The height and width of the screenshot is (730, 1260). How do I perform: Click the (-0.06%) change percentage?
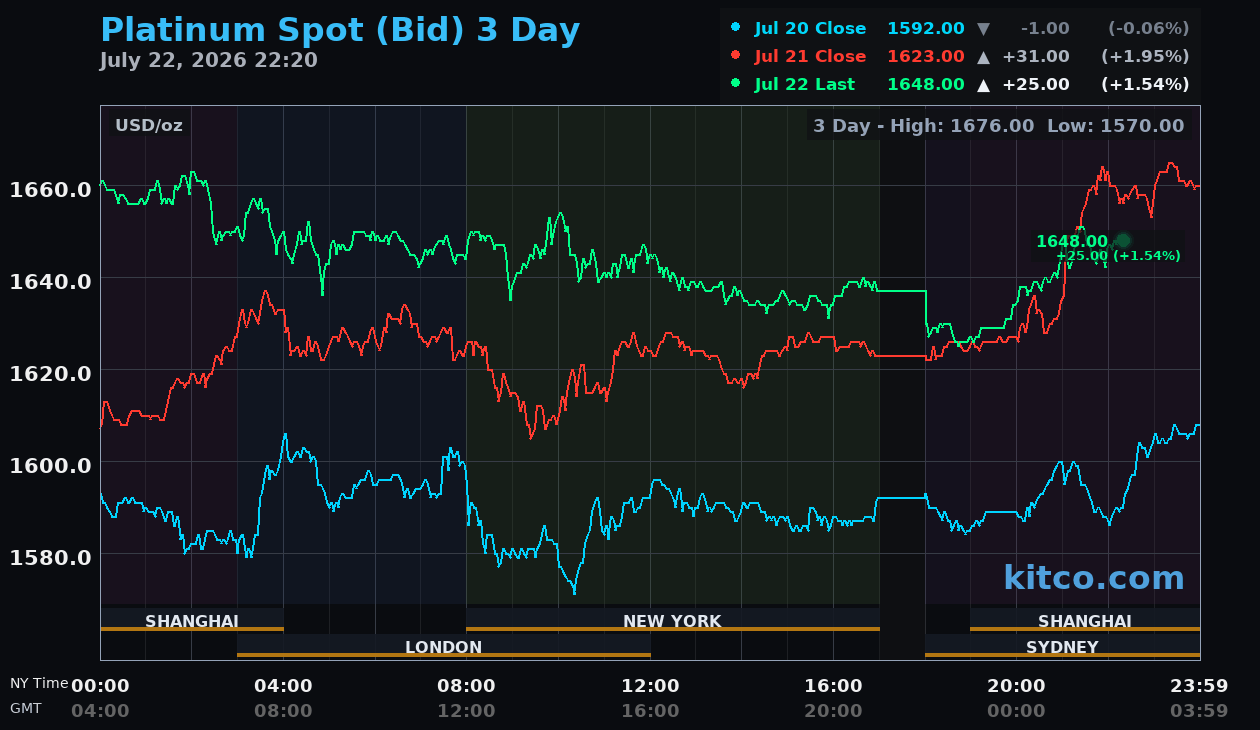(1148, 29)
